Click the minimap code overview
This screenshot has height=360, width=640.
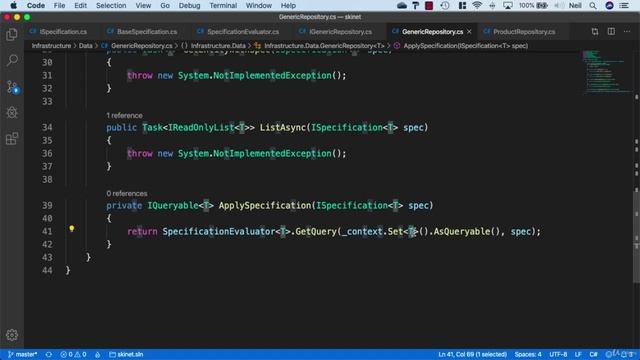click(x=606, y=72)
